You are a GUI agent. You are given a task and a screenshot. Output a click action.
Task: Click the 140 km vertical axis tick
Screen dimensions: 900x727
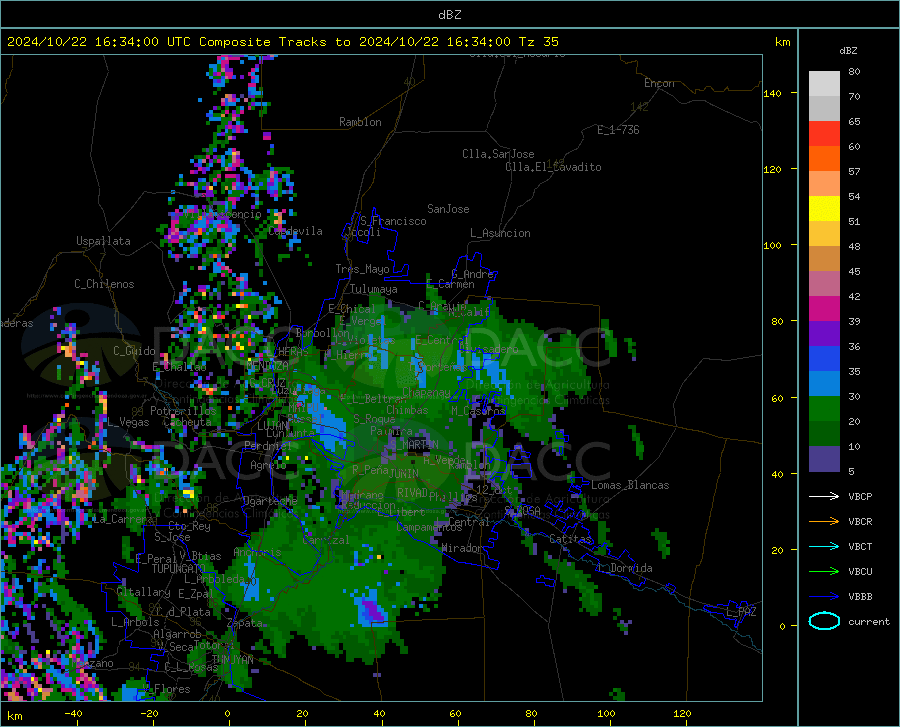point(773,93)
